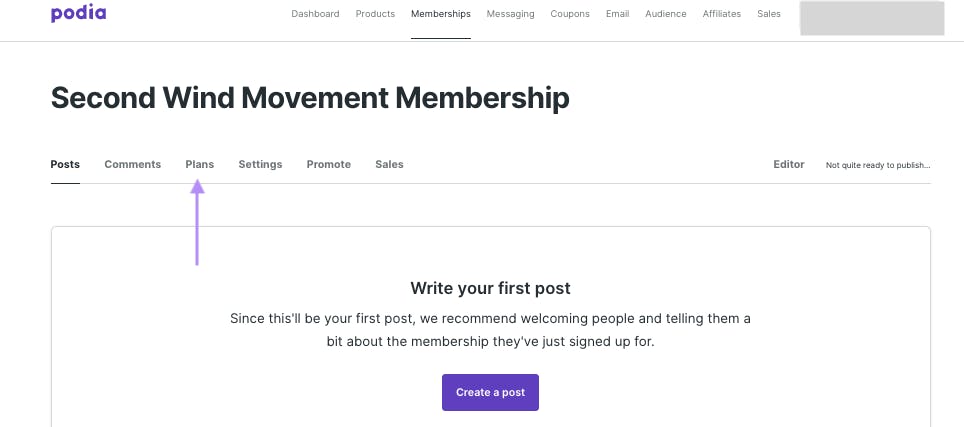The width and height of the screenshot is (964, 427).
Task: Open the membership Settings tab
Action: (x=260, y=164)
